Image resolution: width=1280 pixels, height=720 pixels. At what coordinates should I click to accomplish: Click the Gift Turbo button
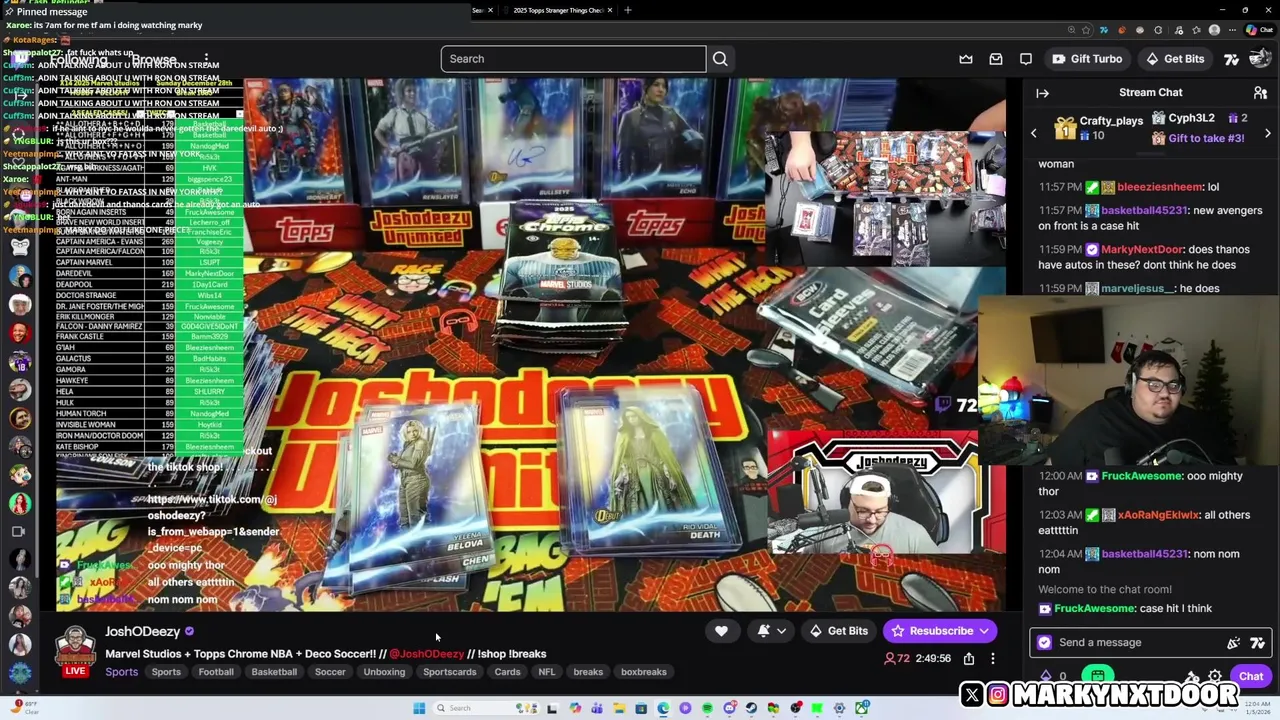coord(1086,59)
